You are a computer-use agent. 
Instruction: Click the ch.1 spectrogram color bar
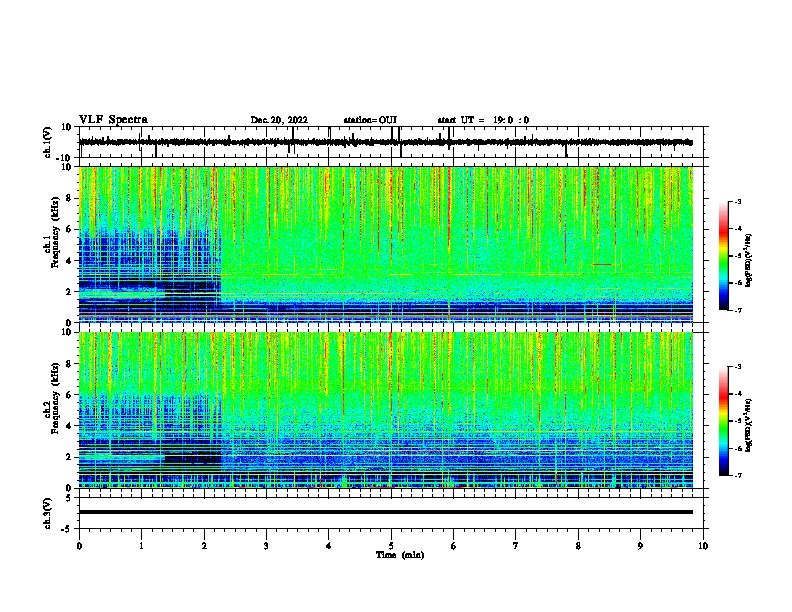[724, 256]
